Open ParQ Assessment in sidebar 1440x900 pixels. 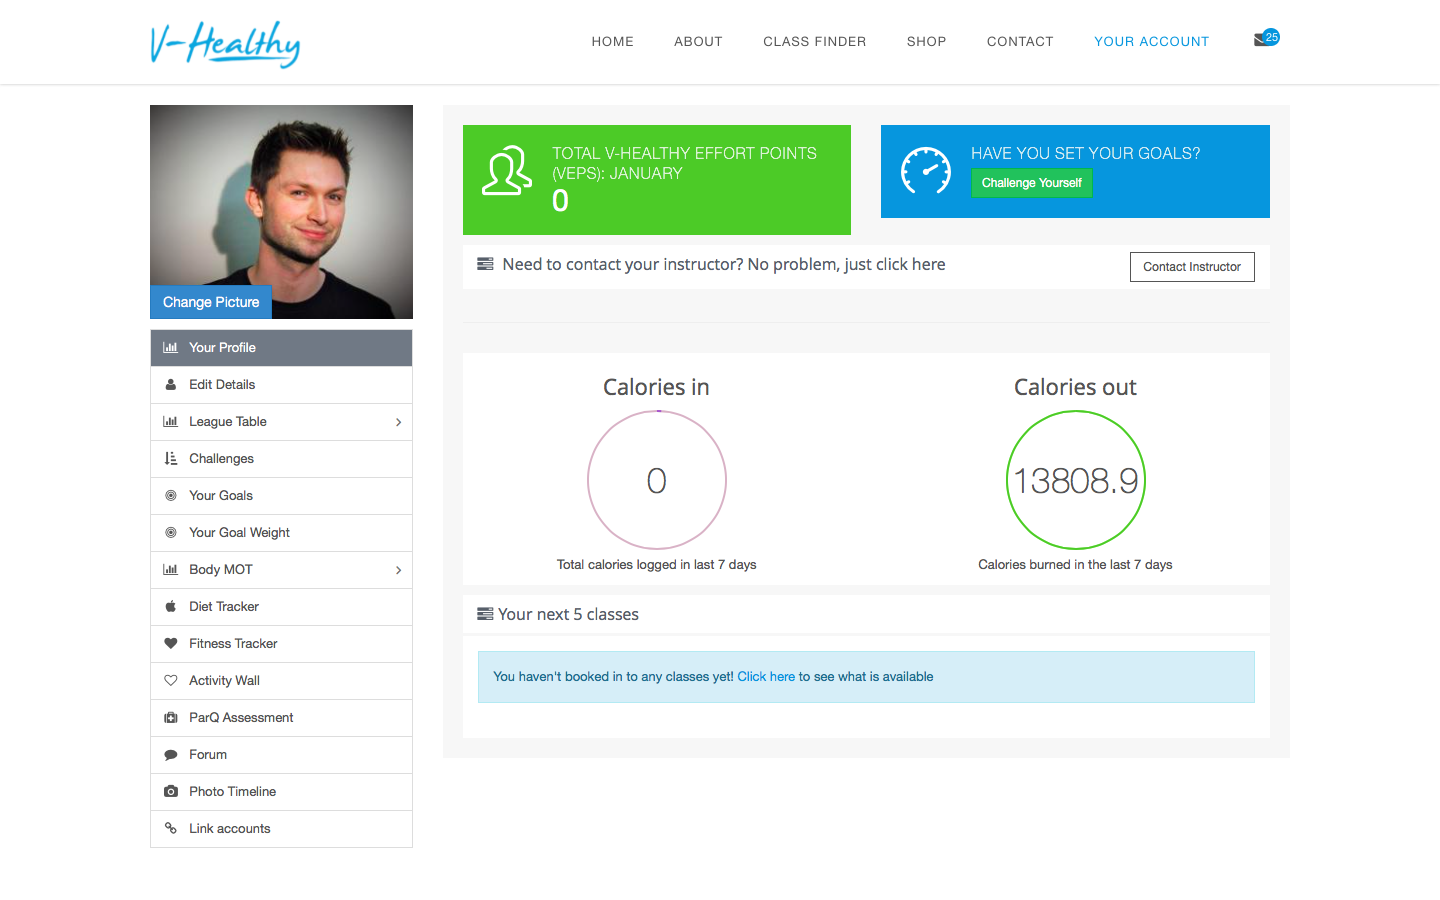click(281, 718)
